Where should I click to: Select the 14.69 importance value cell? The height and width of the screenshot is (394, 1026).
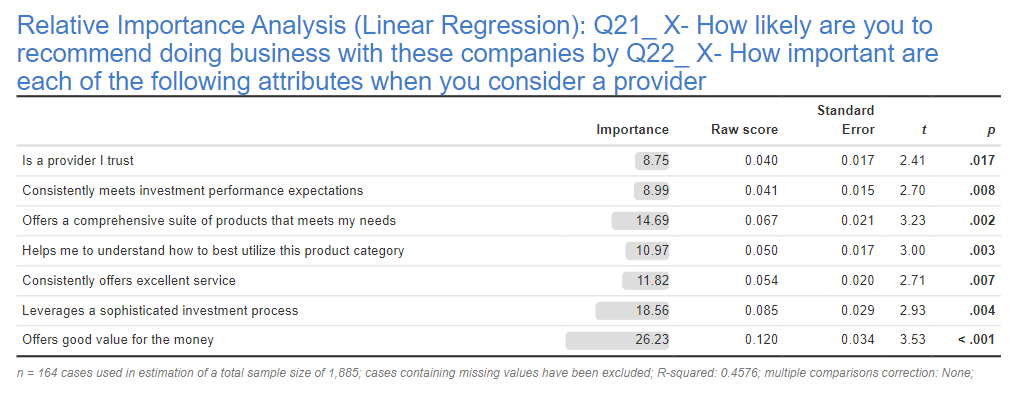click(640, 221)
